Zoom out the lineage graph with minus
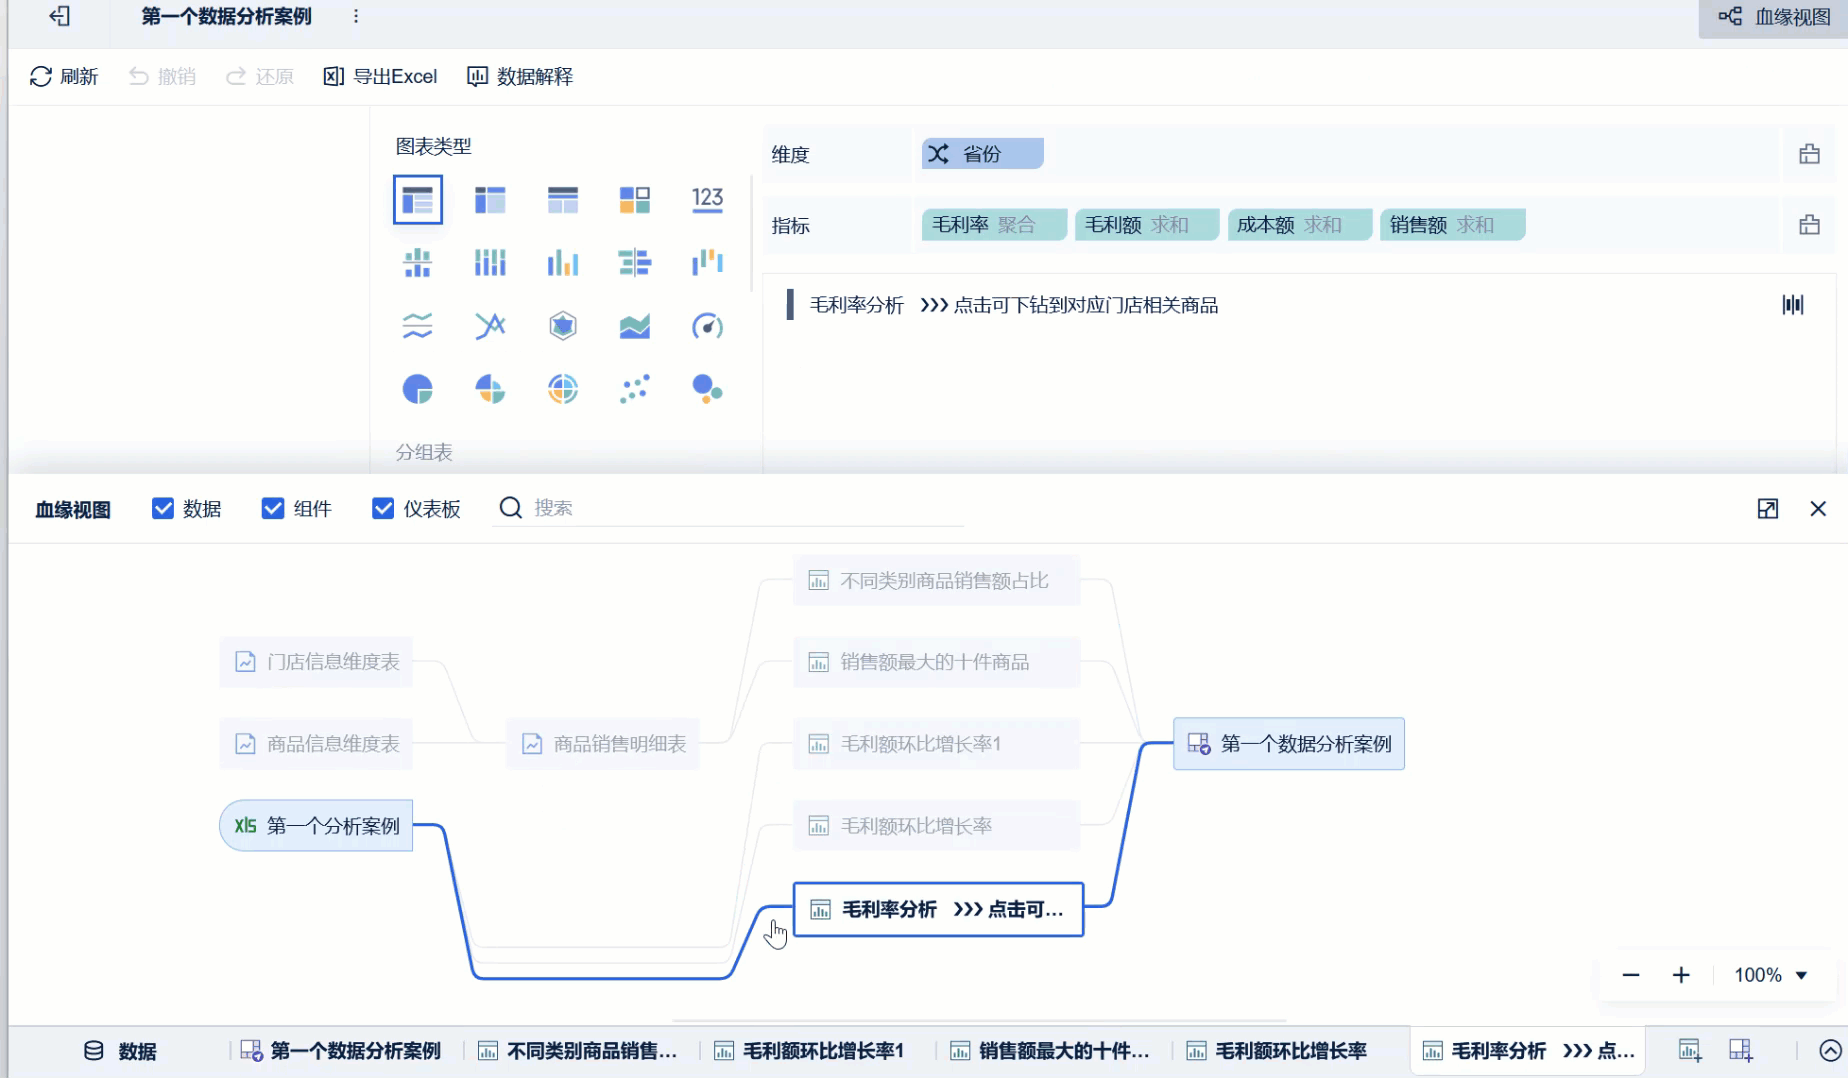This screenshot has height=1078, width=1848. coord(1631,975)
